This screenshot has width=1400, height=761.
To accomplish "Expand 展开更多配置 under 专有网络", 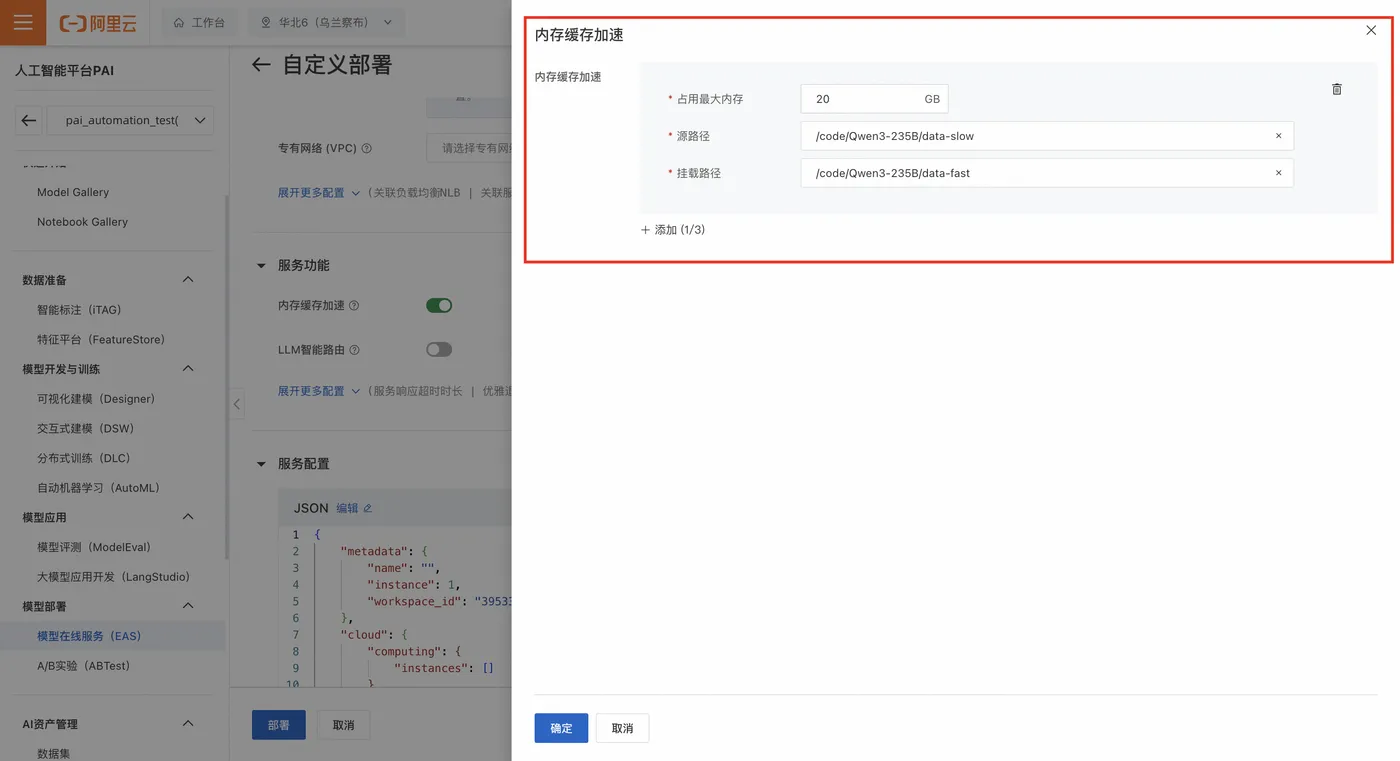I will pos(318,193).
